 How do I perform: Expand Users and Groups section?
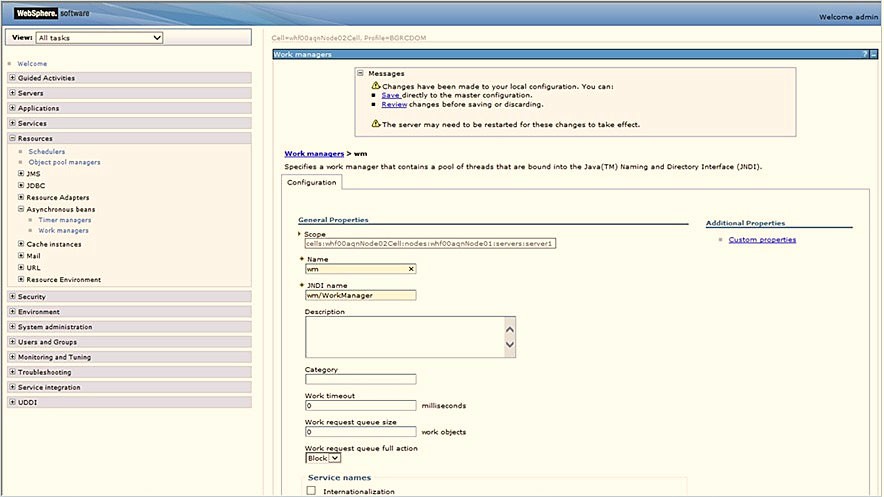[x=12, y=342]
